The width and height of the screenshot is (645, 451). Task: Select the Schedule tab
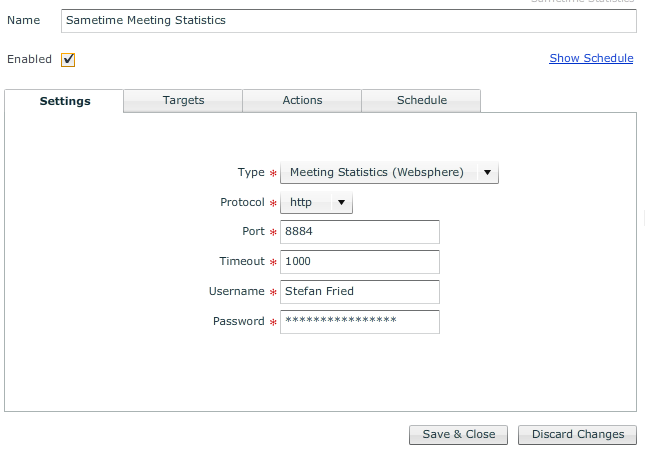pyautogui.click(x=421, y=100)
